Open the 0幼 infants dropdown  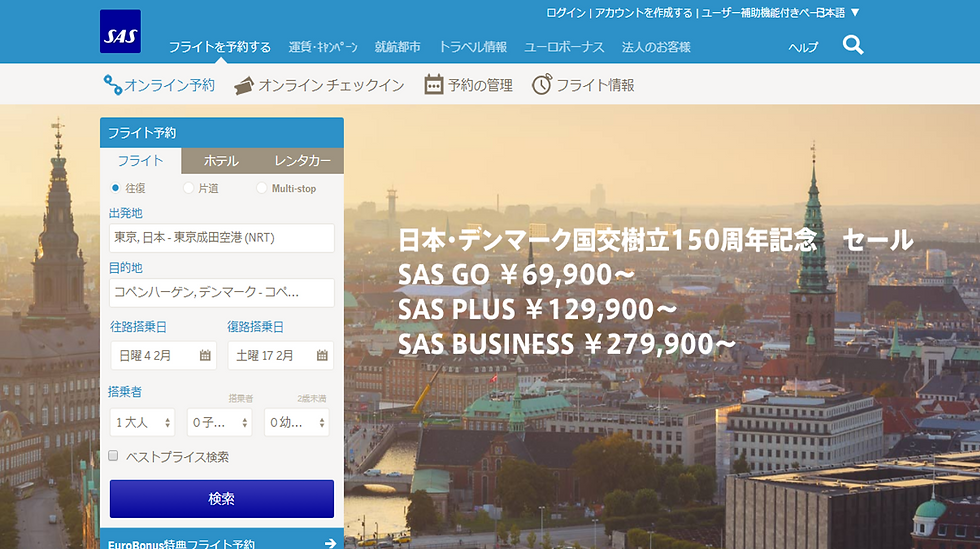pos(296,423)
